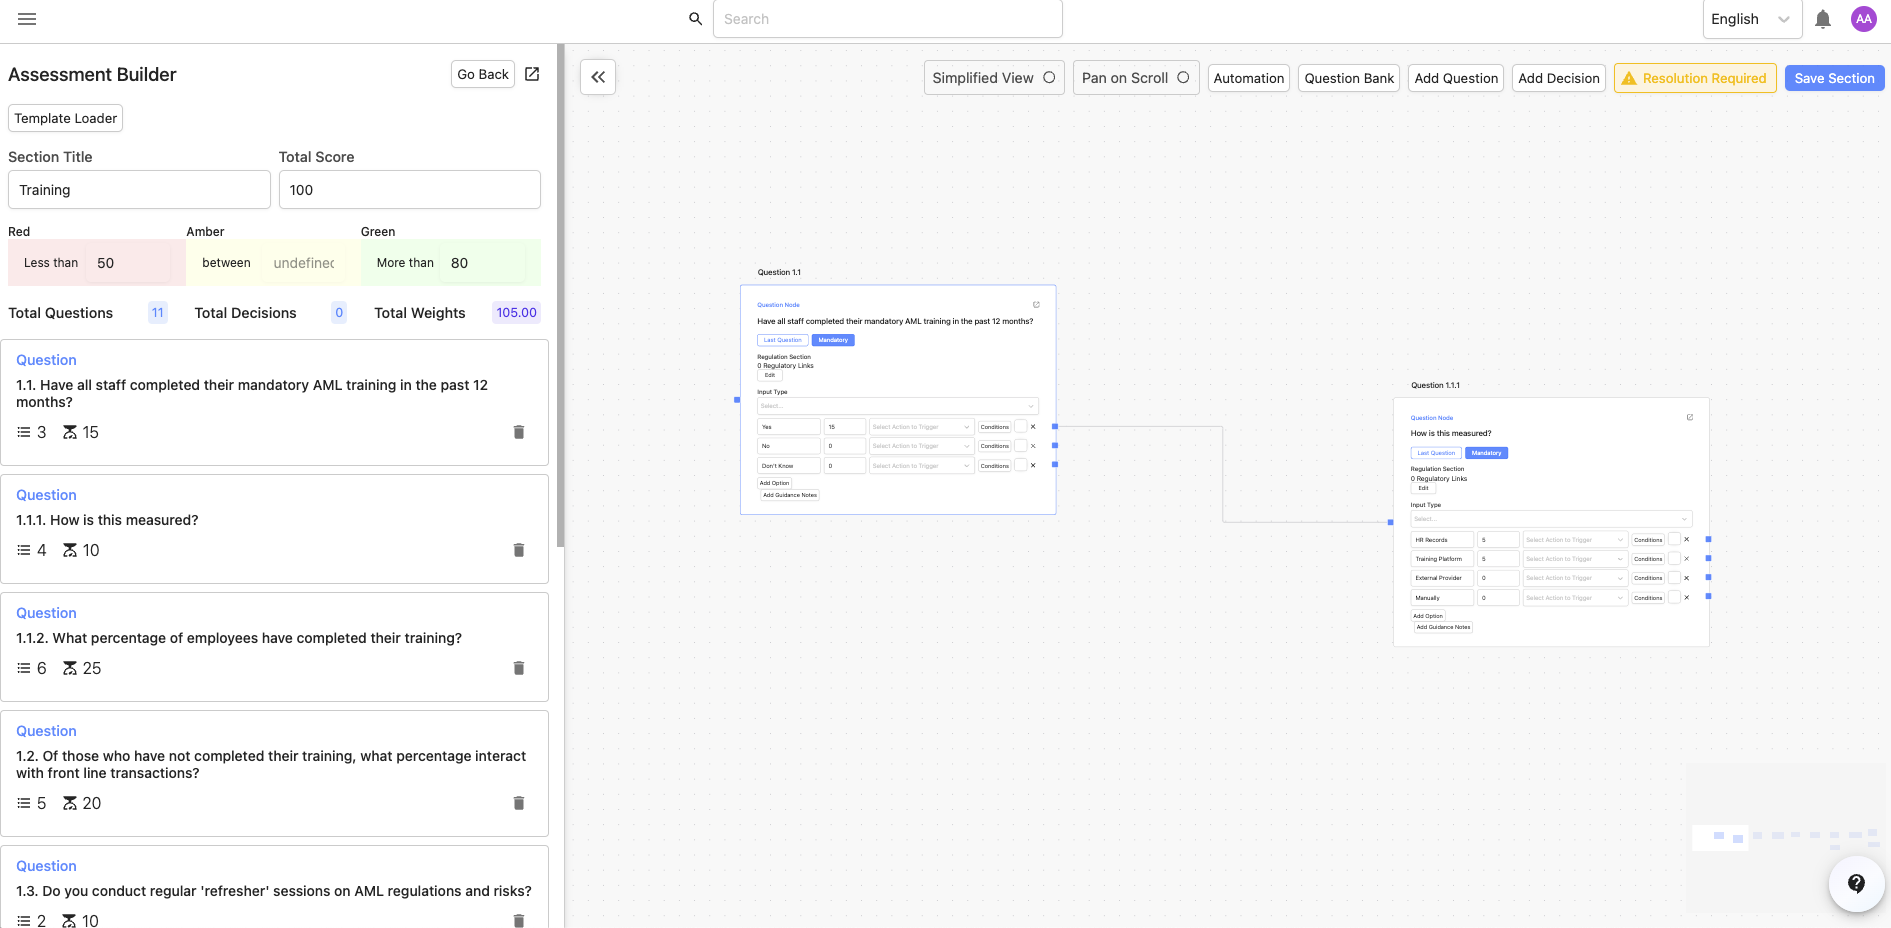Open Input Type dropdown in Question 1.1 node
The width and height of the screenshot is (1891, 928).
[897, 406]
